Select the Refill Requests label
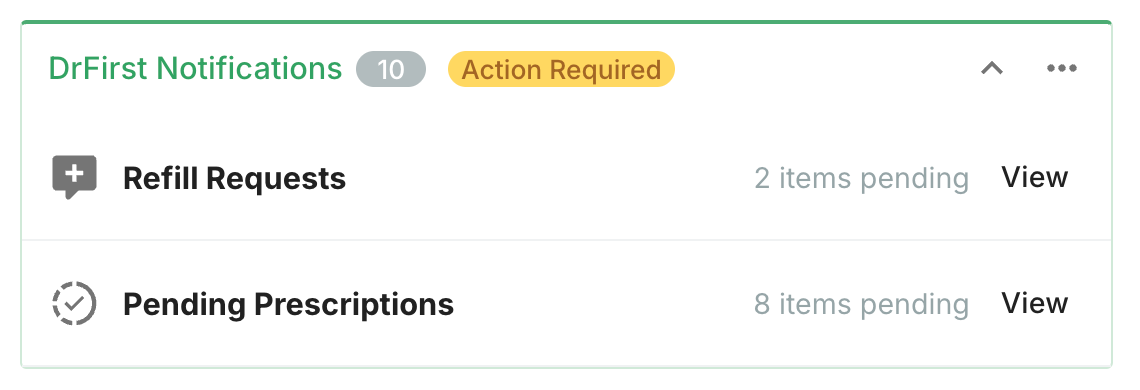 (234, 178)
